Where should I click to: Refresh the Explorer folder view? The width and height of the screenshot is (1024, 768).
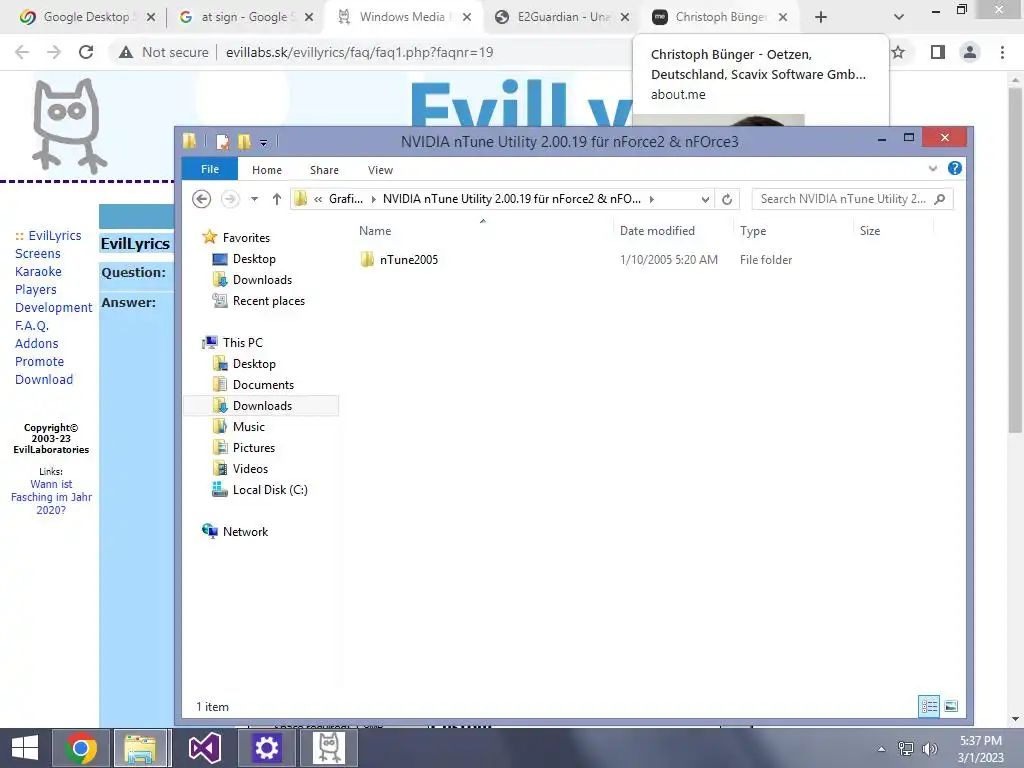[727, 199]
